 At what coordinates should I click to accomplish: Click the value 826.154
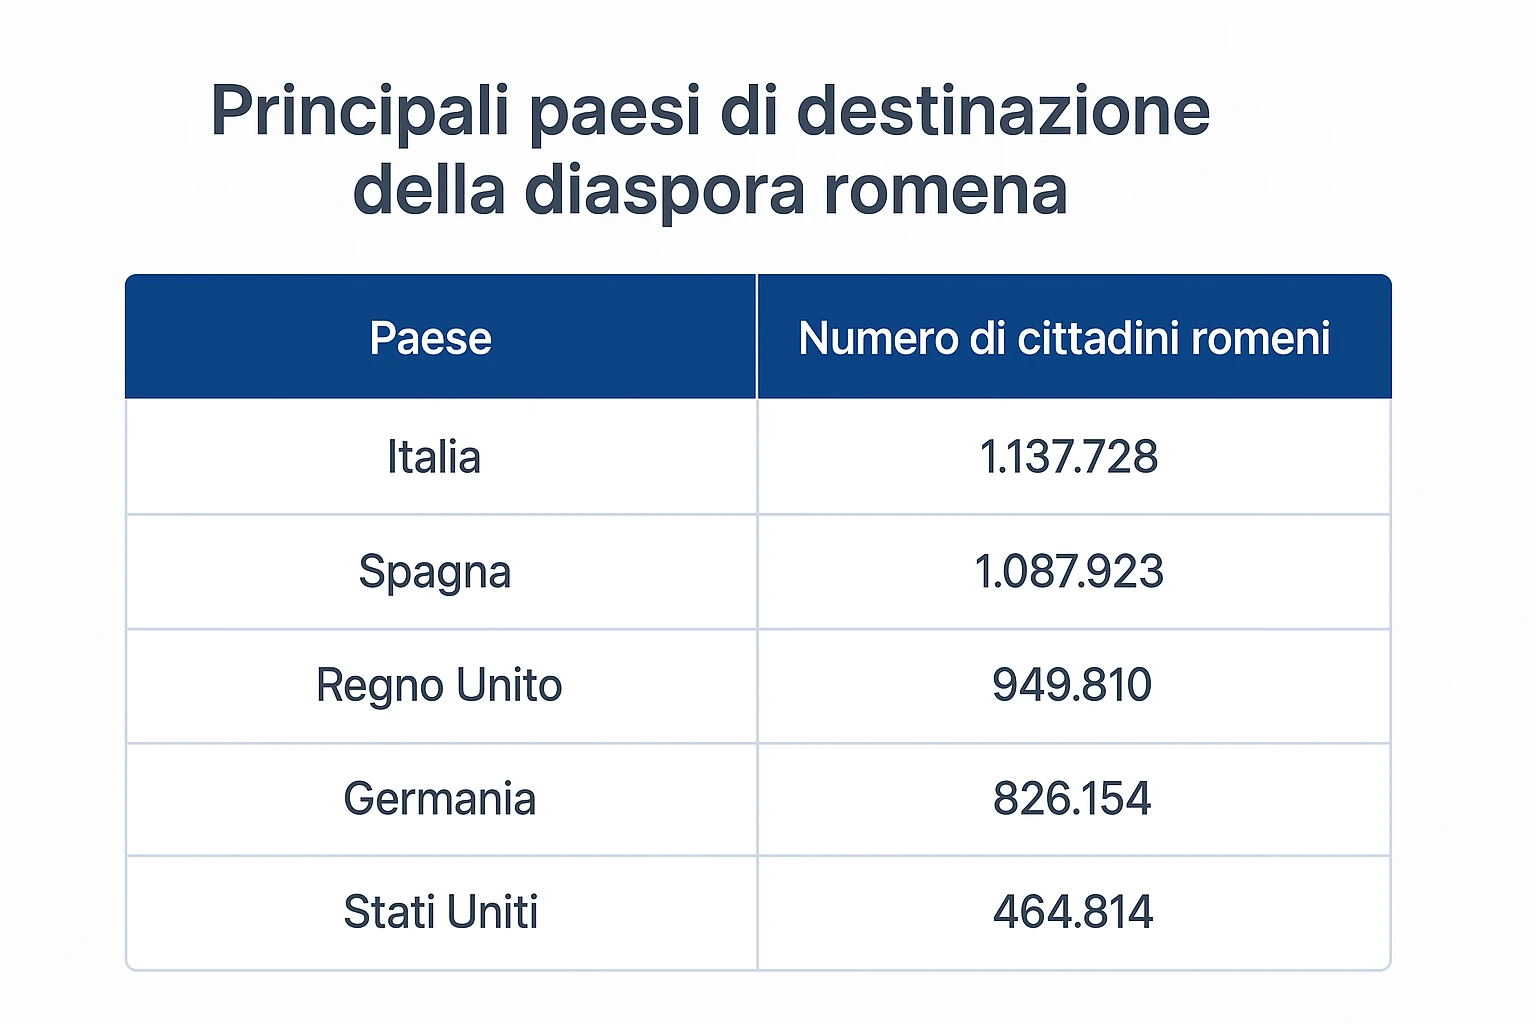1072,799
